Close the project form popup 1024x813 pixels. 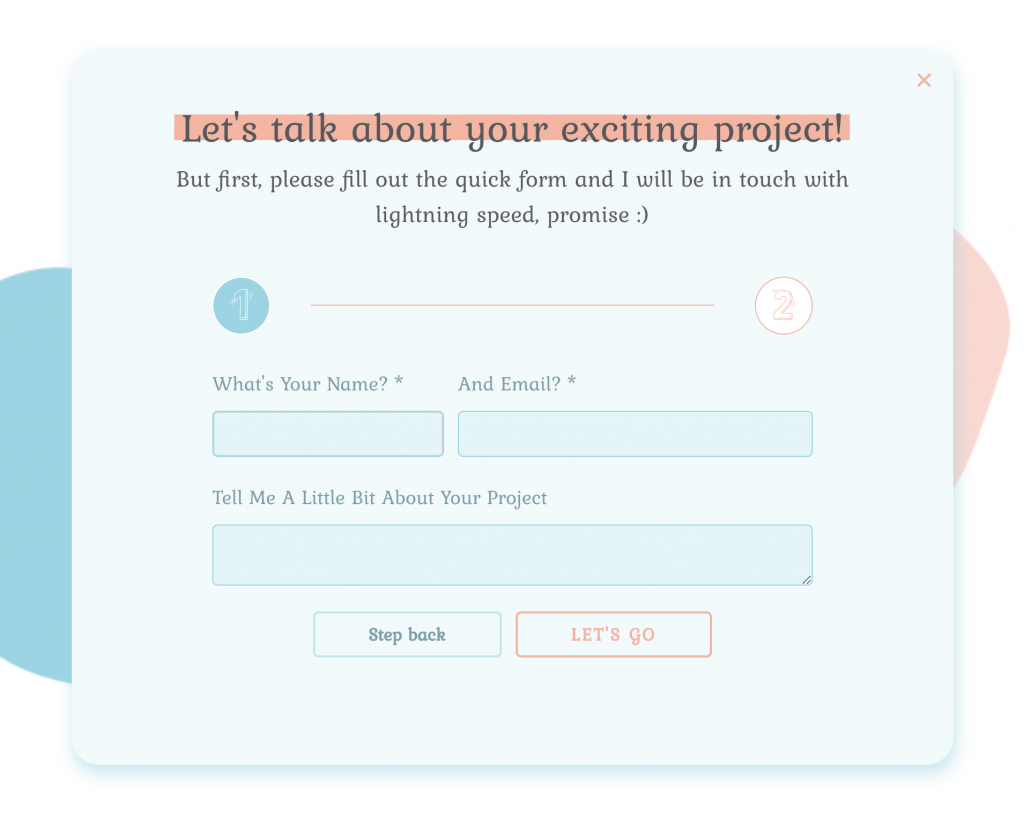pos(924,80)
